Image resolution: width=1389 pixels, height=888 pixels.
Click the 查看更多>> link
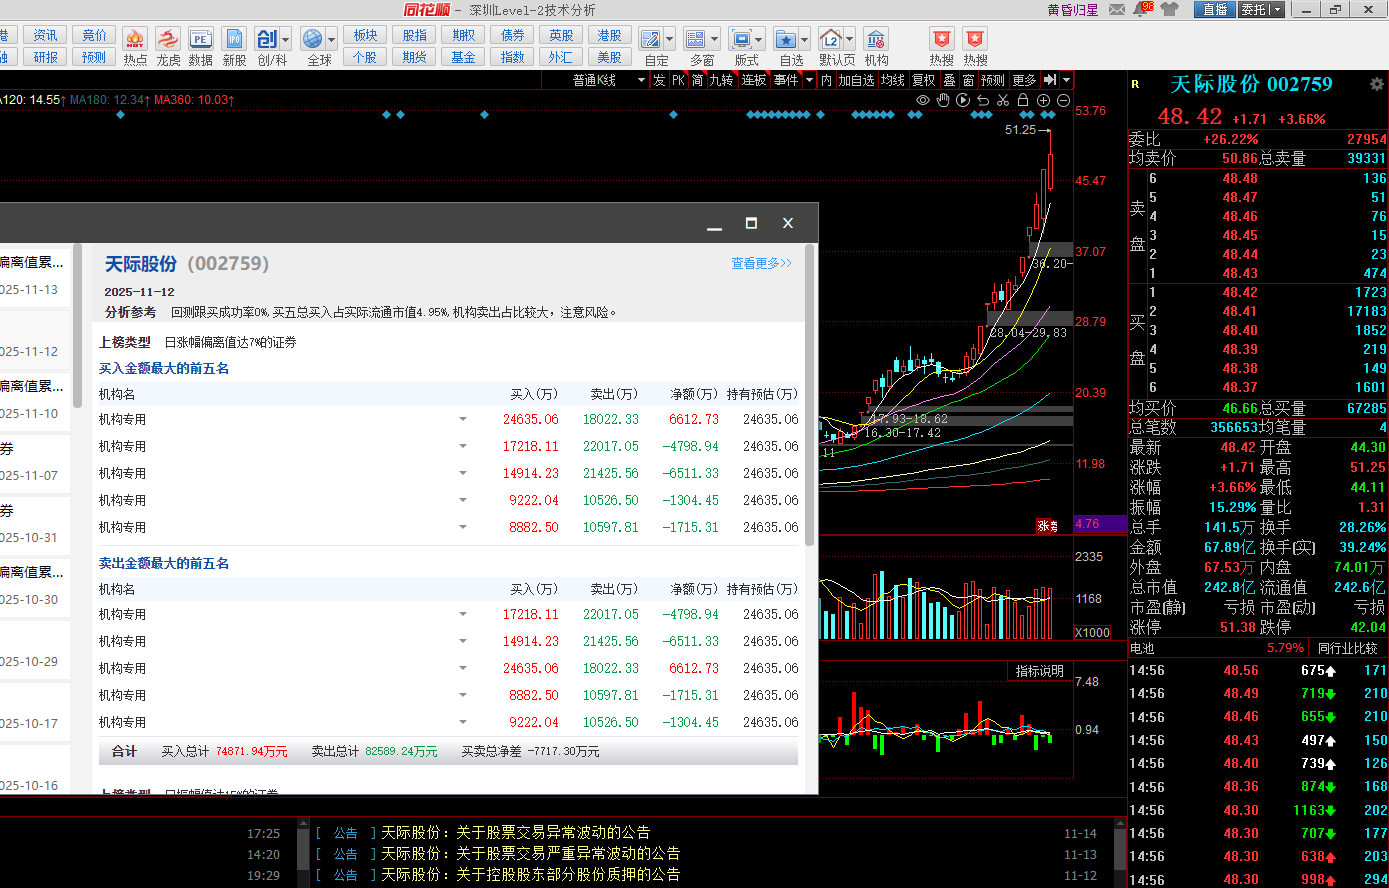tap(761, 263)
